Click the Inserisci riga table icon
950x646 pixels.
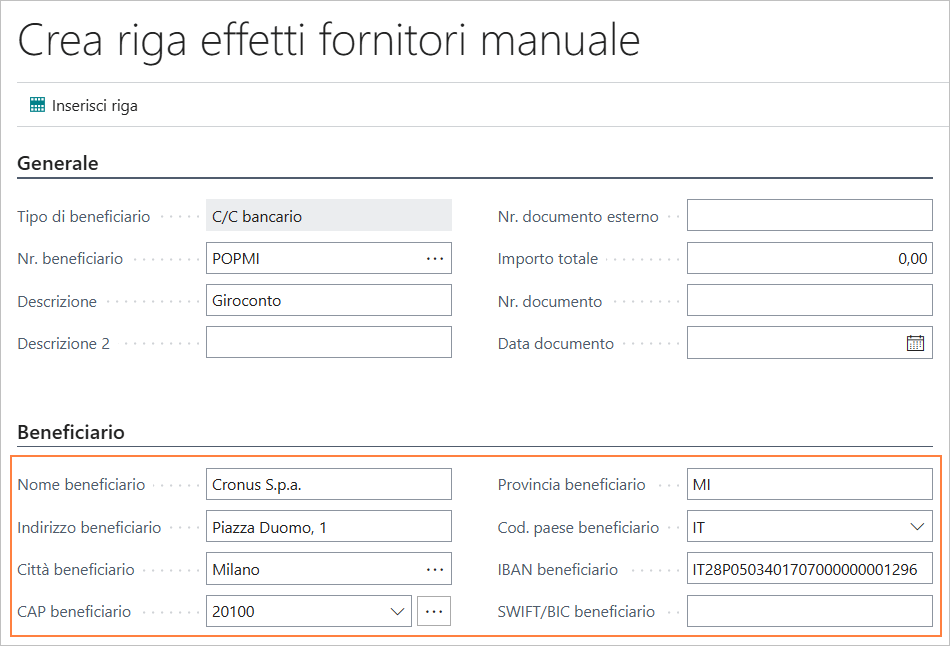click(38, 105)
